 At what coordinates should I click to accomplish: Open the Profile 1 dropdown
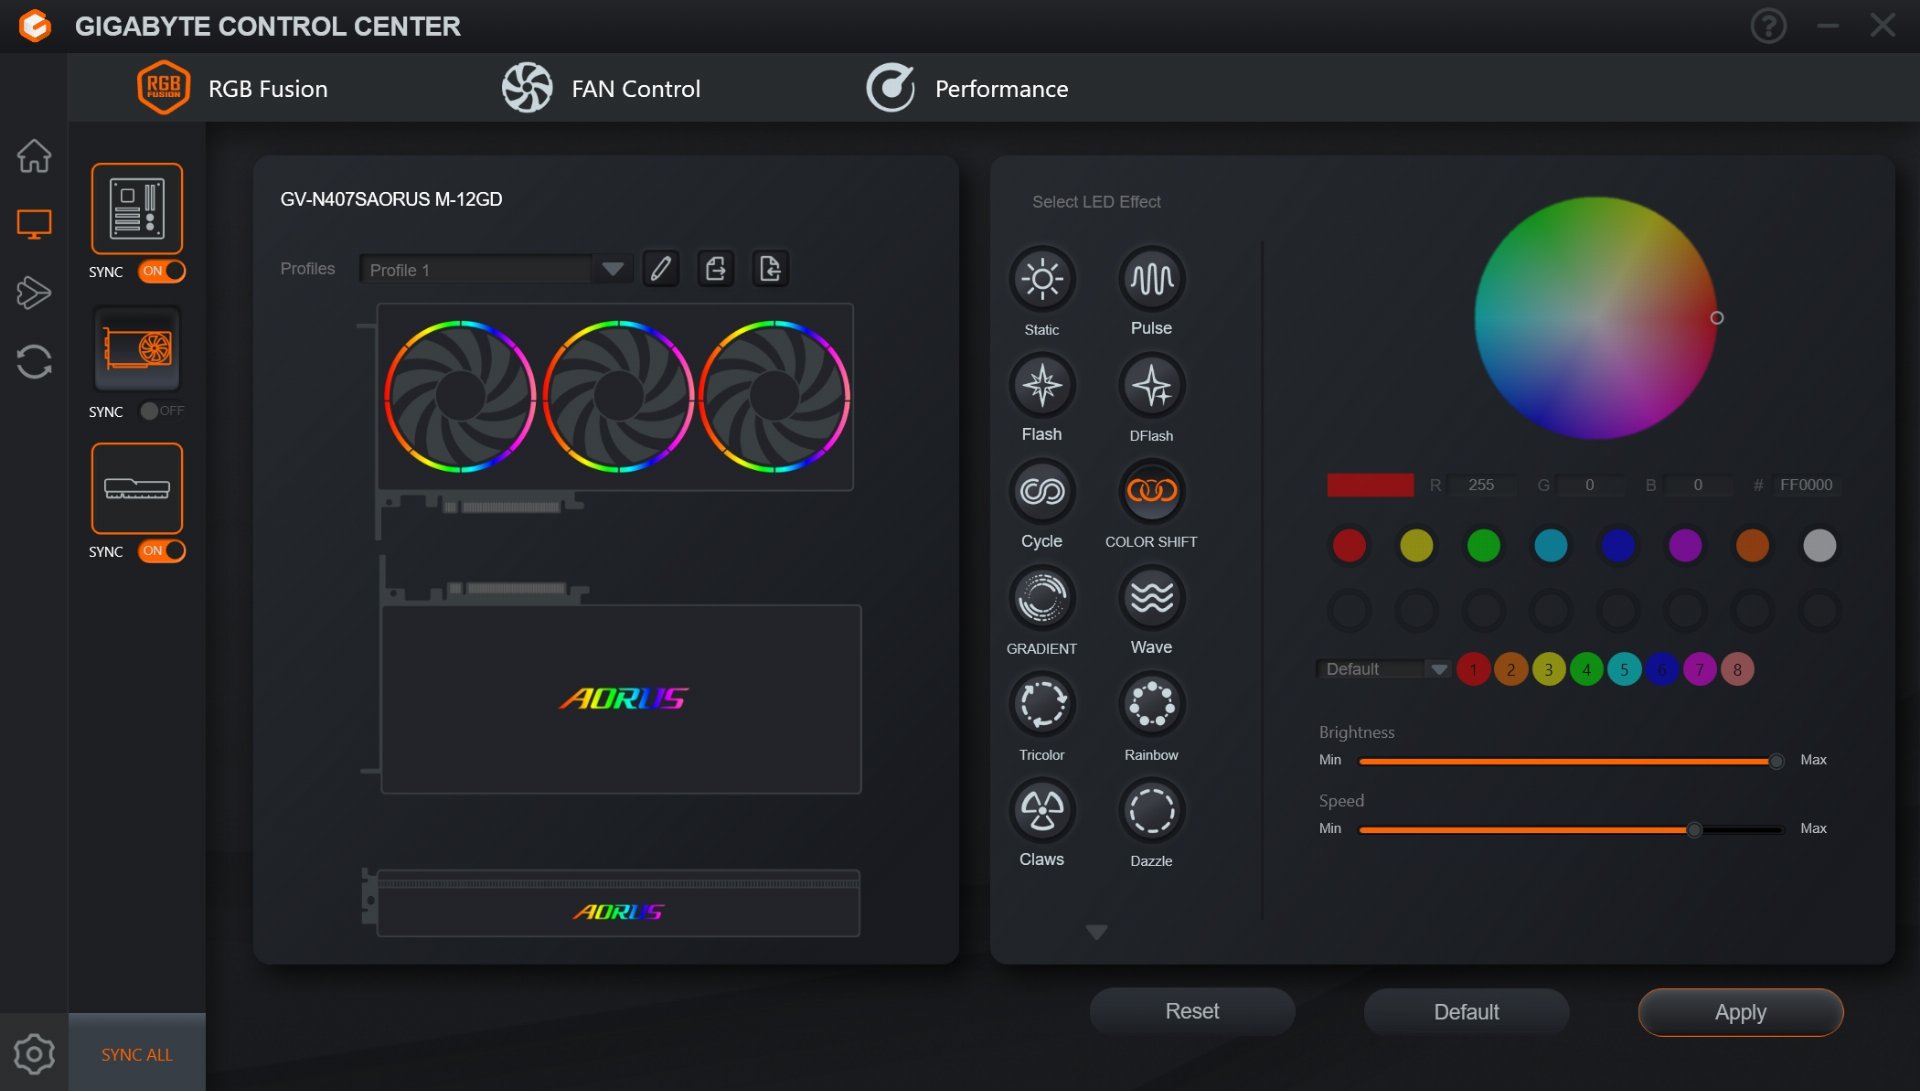(495, 269)
